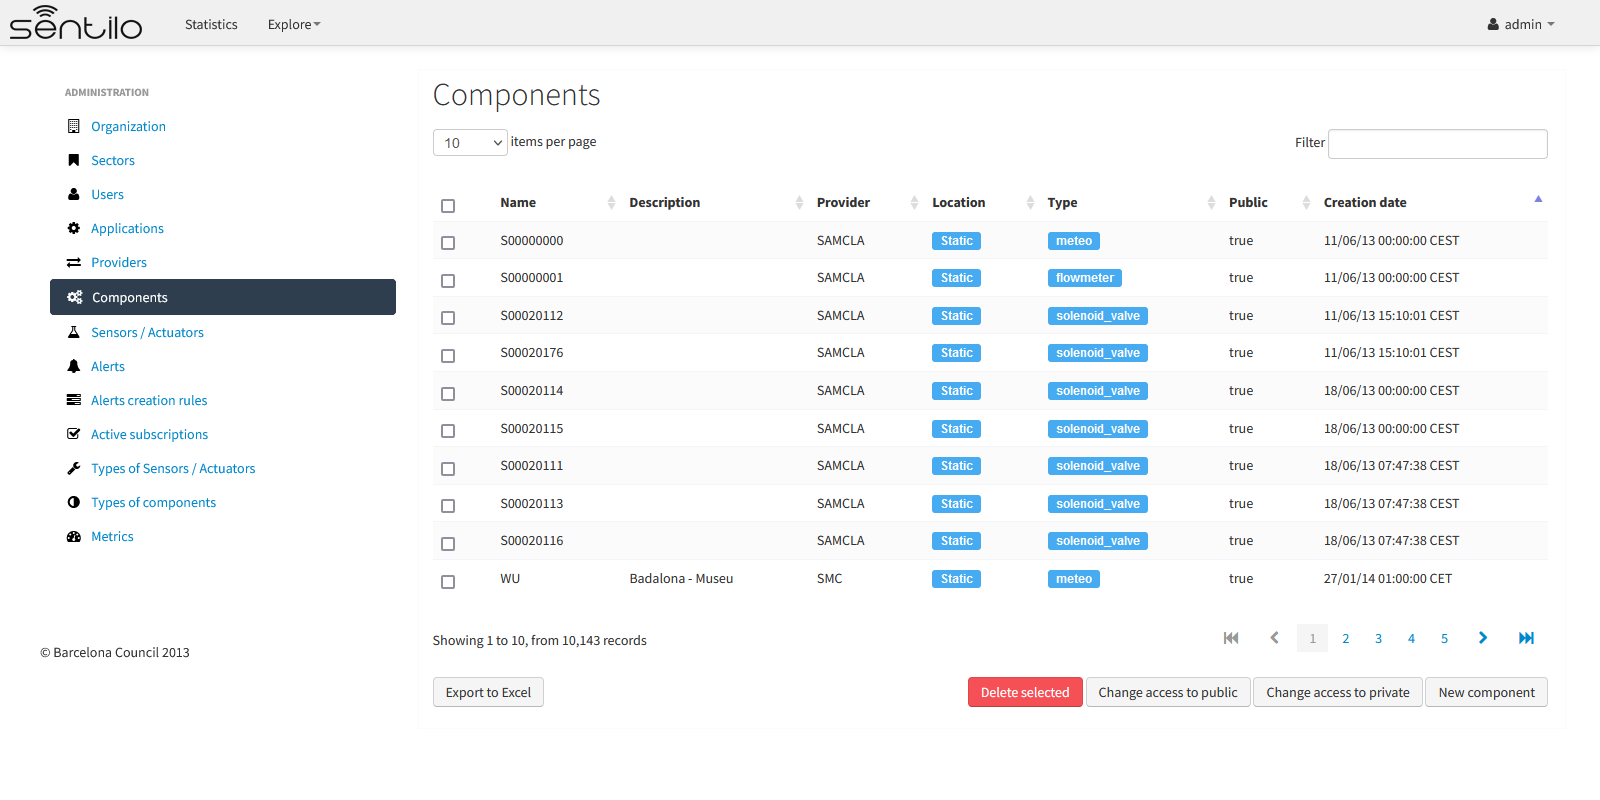Viewport: 1600px width, 800px height.
Task: Sort by the Location column
Action: pos(983,202)
